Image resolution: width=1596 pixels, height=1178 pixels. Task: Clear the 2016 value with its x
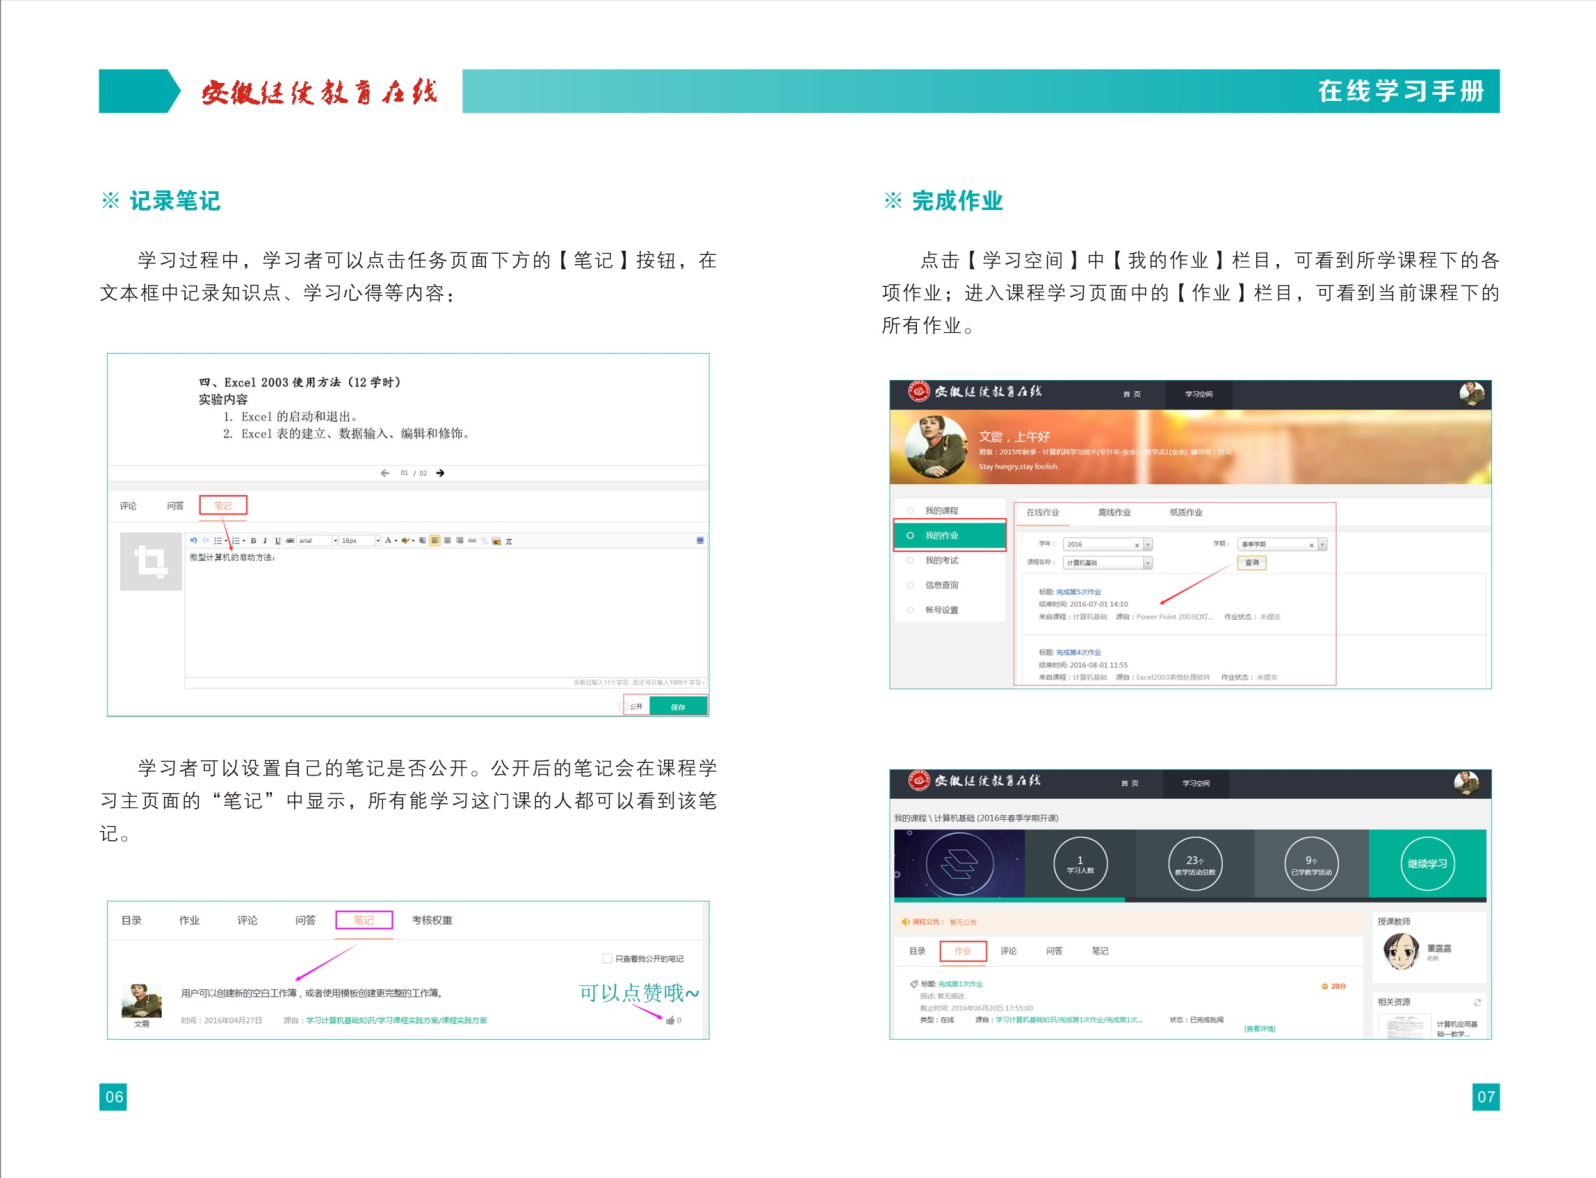tap(1137, 545)
